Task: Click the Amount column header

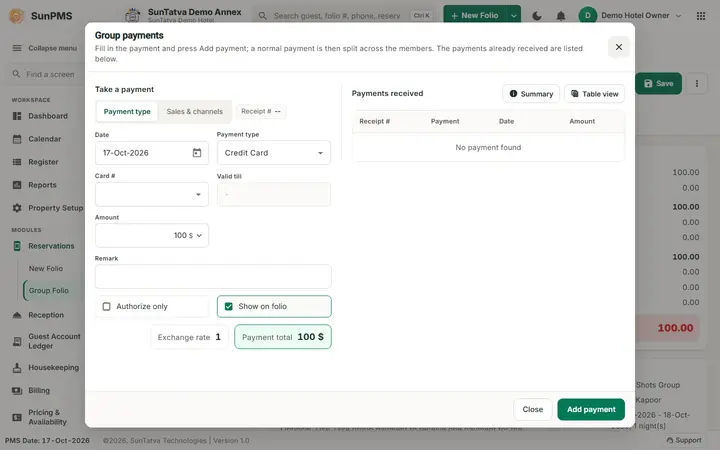Action: pyautogui.click(x=582, y=121)
